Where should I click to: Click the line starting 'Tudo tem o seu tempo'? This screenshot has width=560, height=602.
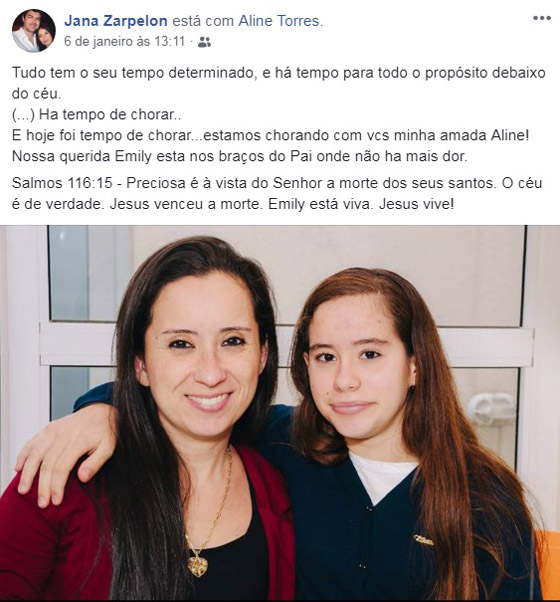(x=279, y=73)
